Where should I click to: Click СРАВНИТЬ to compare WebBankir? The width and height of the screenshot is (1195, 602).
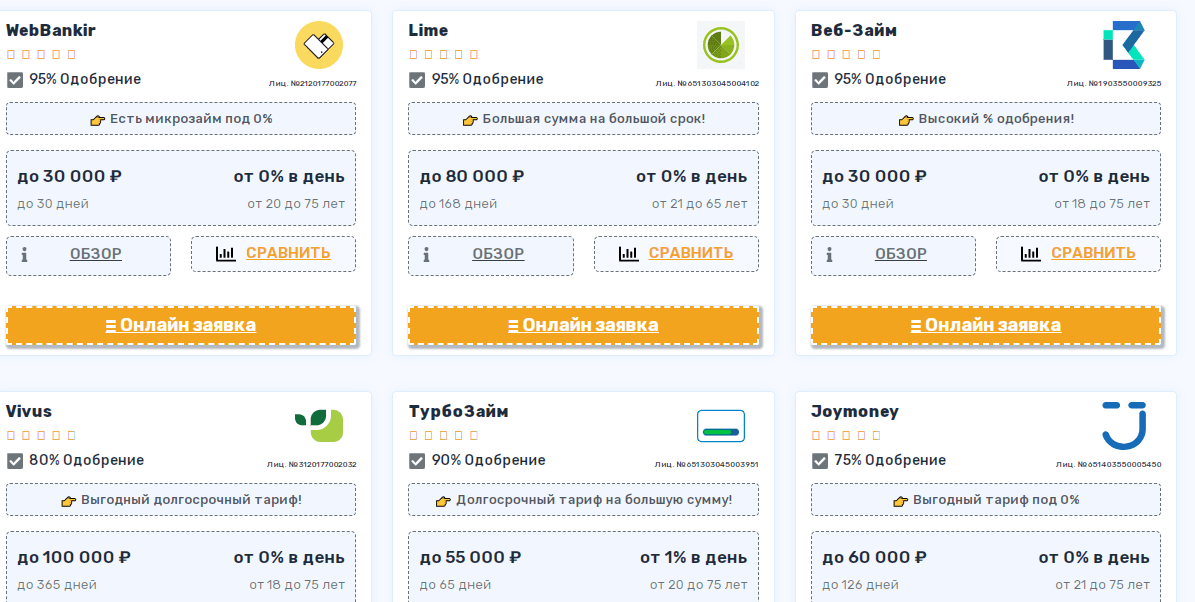(288, 253)
